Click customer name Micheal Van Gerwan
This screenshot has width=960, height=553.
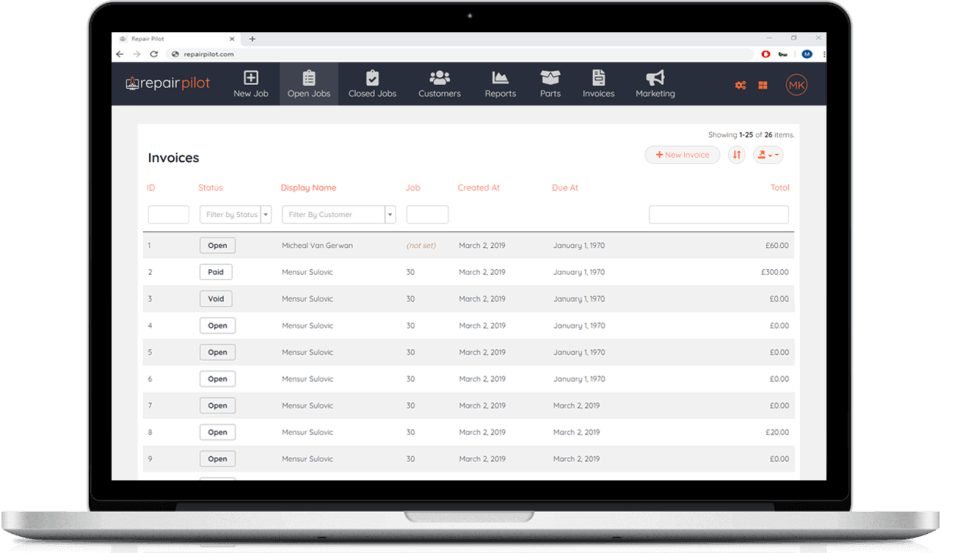pyautogui.click(x=317, y=246)
